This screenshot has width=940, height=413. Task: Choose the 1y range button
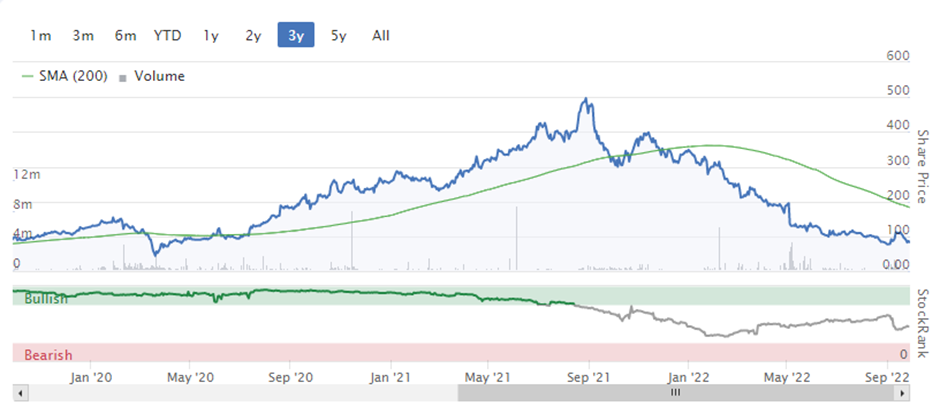click(210, 35)
